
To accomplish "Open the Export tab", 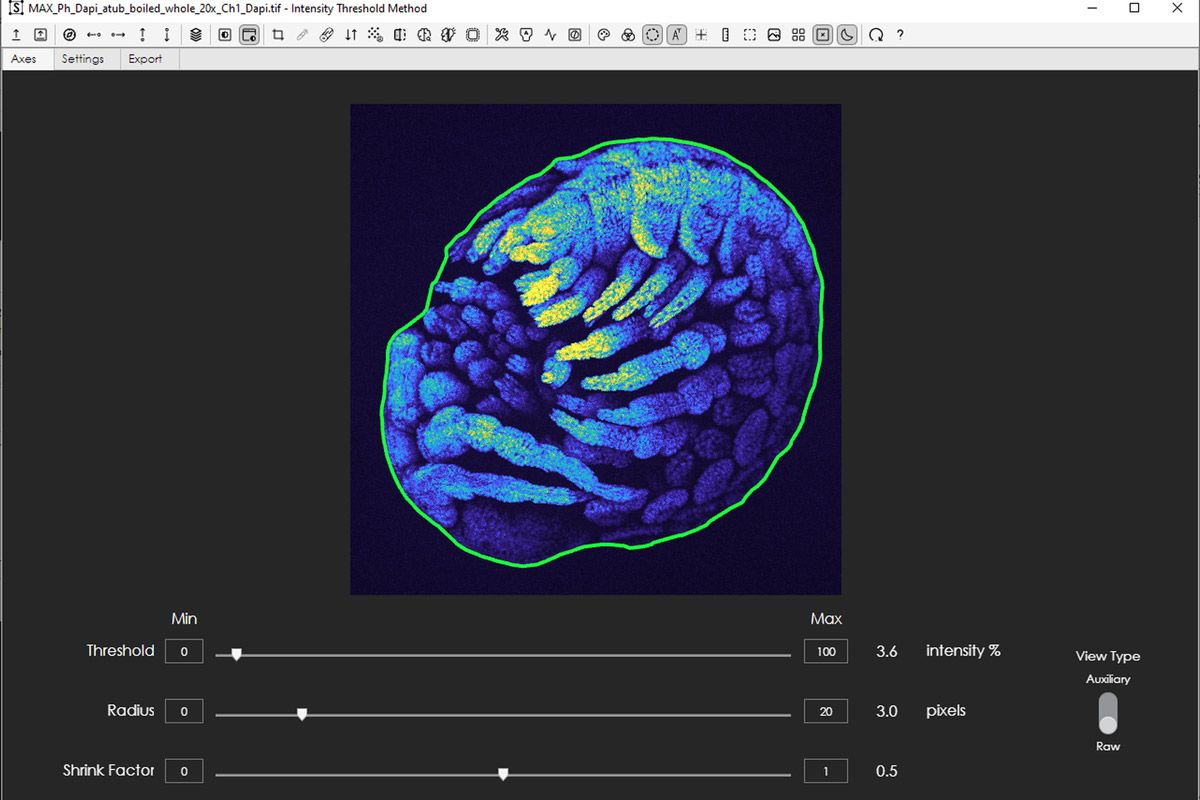I will click(146, 59).
